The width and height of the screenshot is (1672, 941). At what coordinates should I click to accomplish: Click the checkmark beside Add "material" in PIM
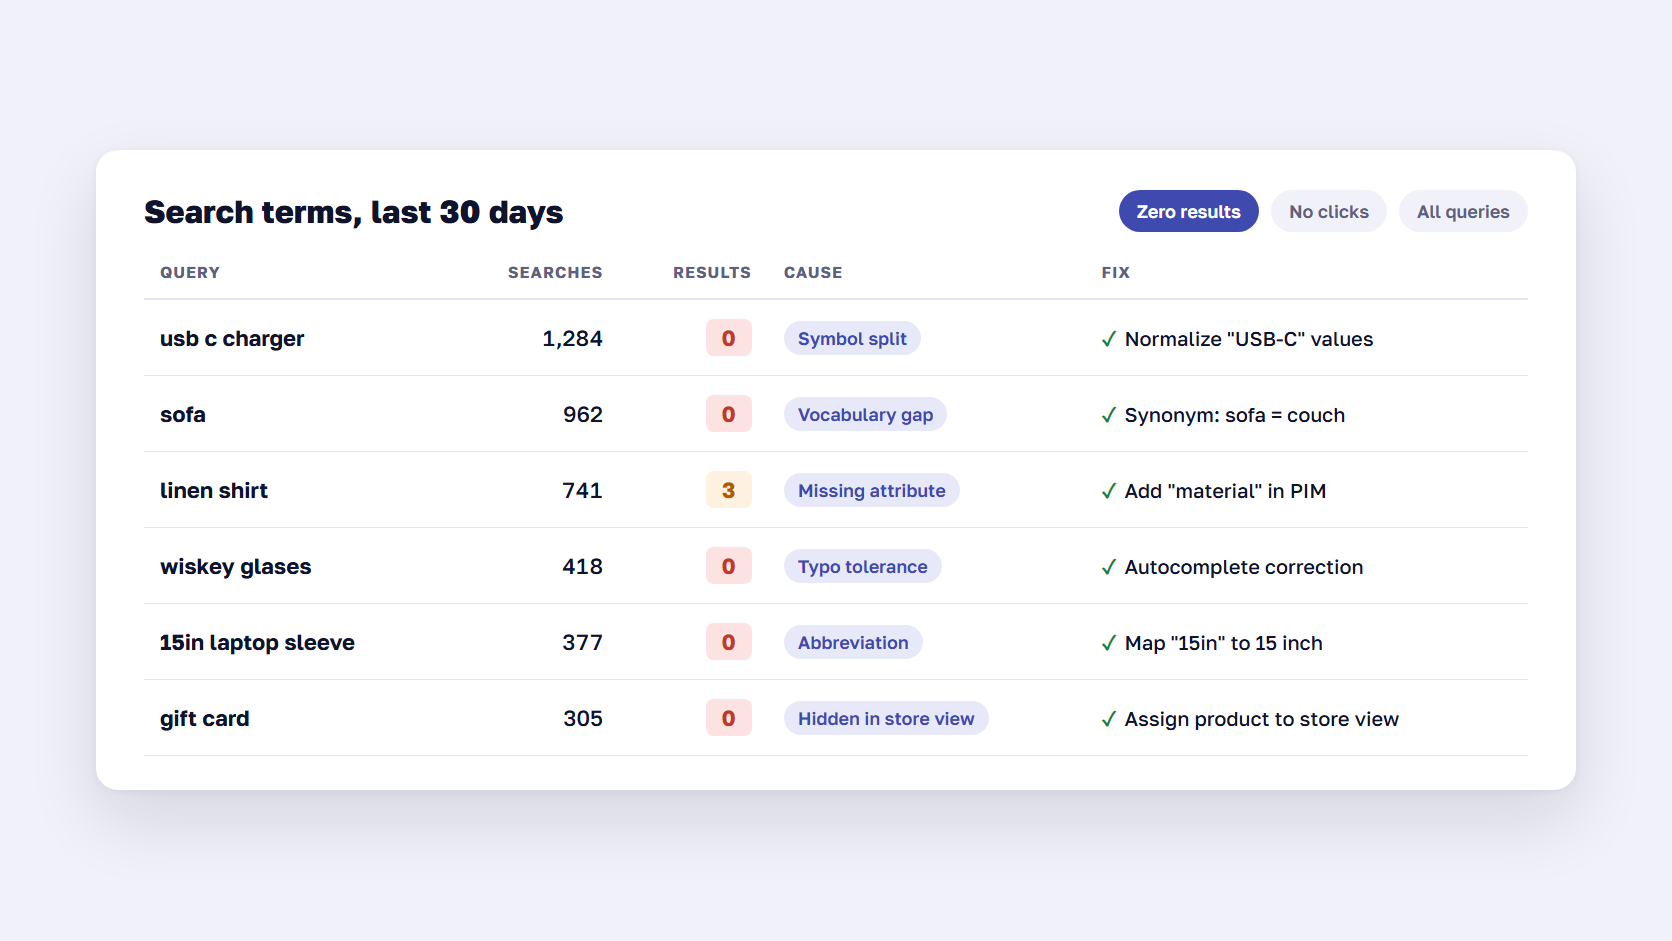point(1108,491)
